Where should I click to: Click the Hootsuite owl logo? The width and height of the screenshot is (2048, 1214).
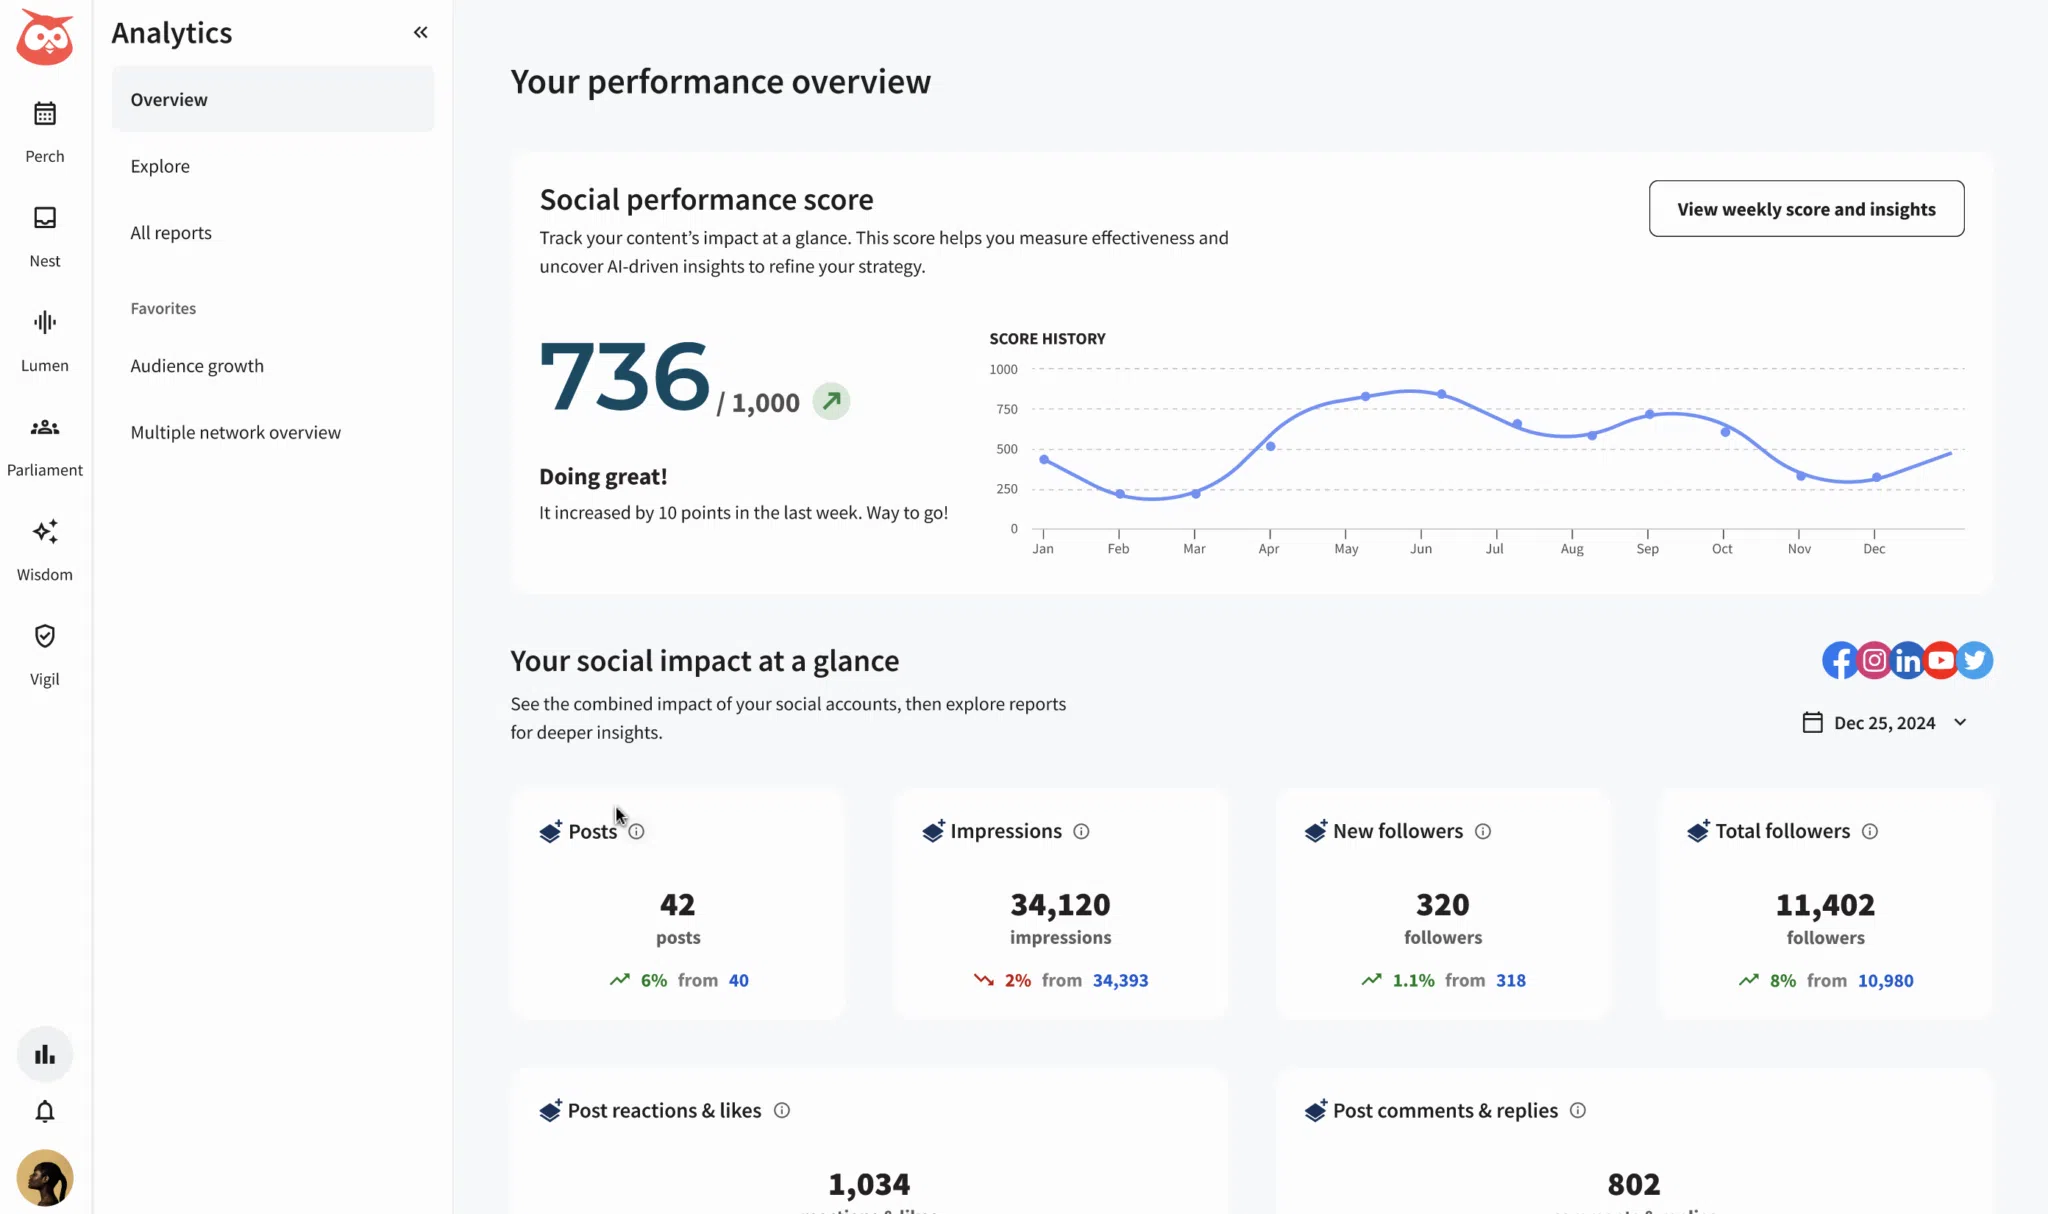click(45, 37)
